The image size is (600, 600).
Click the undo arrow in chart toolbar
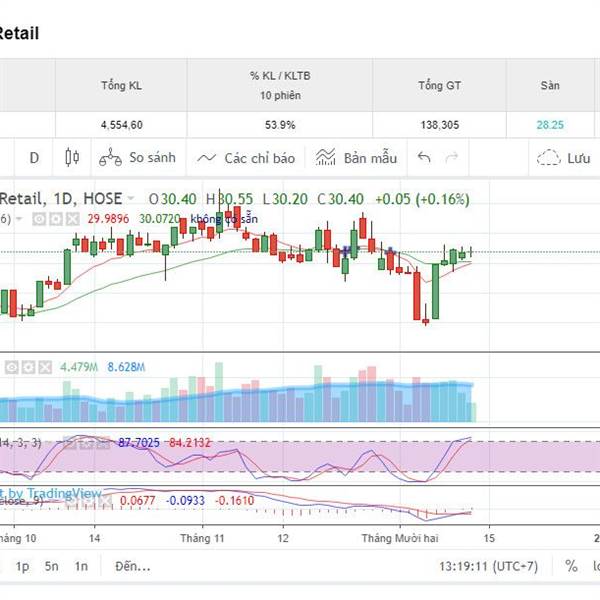[424, 158]
